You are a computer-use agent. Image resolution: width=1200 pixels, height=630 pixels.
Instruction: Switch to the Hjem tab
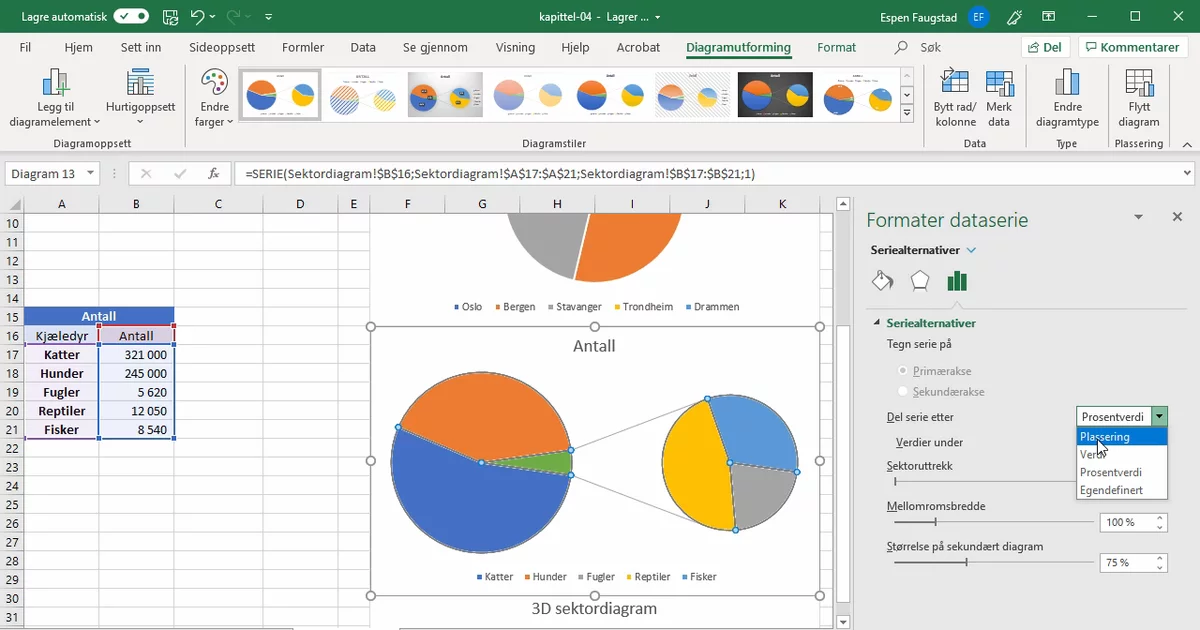coord(78,47)
